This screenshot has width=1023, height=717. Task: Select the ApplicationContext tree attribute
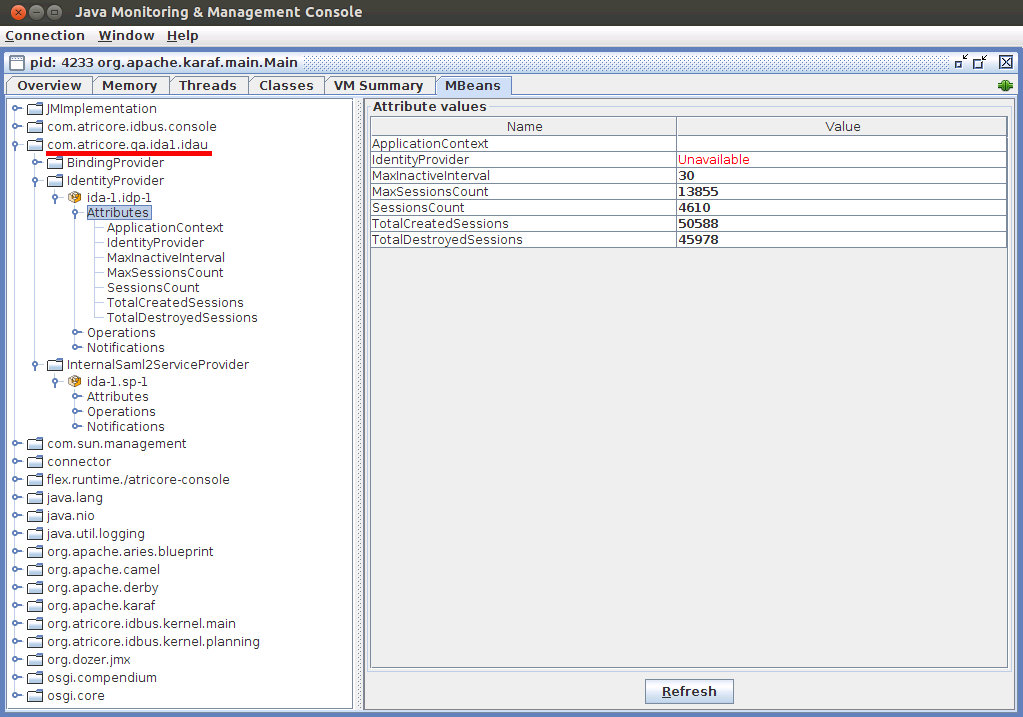pyautogui.click(x=165, y=228)
